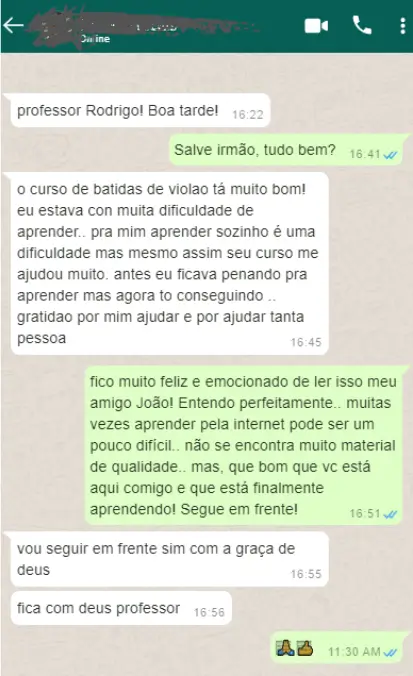Start a video call with camera icon

pyautogui.click(x=316, y=26)
